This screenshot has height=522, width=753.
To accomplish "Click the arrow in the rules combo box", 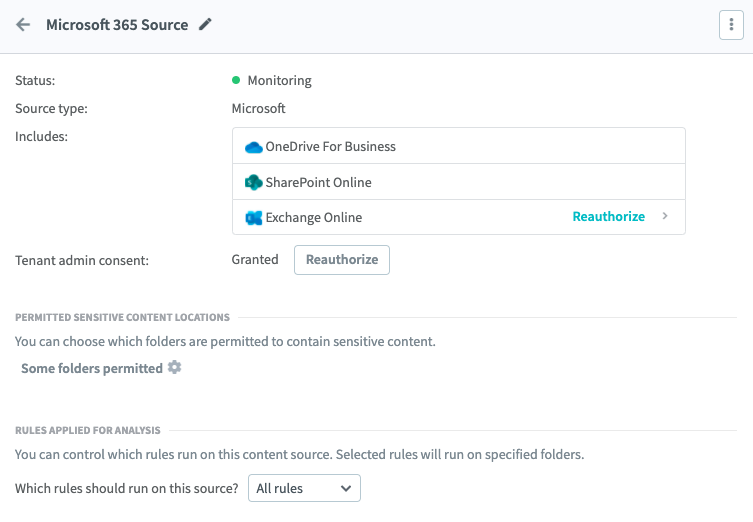I will (346, 488).
